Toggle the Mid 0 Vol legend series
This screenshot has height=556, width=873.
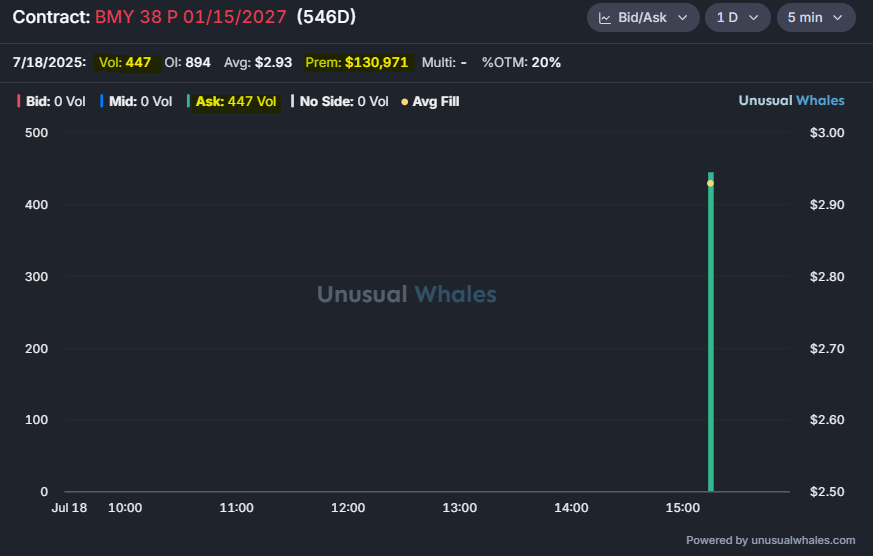[136, 101]
